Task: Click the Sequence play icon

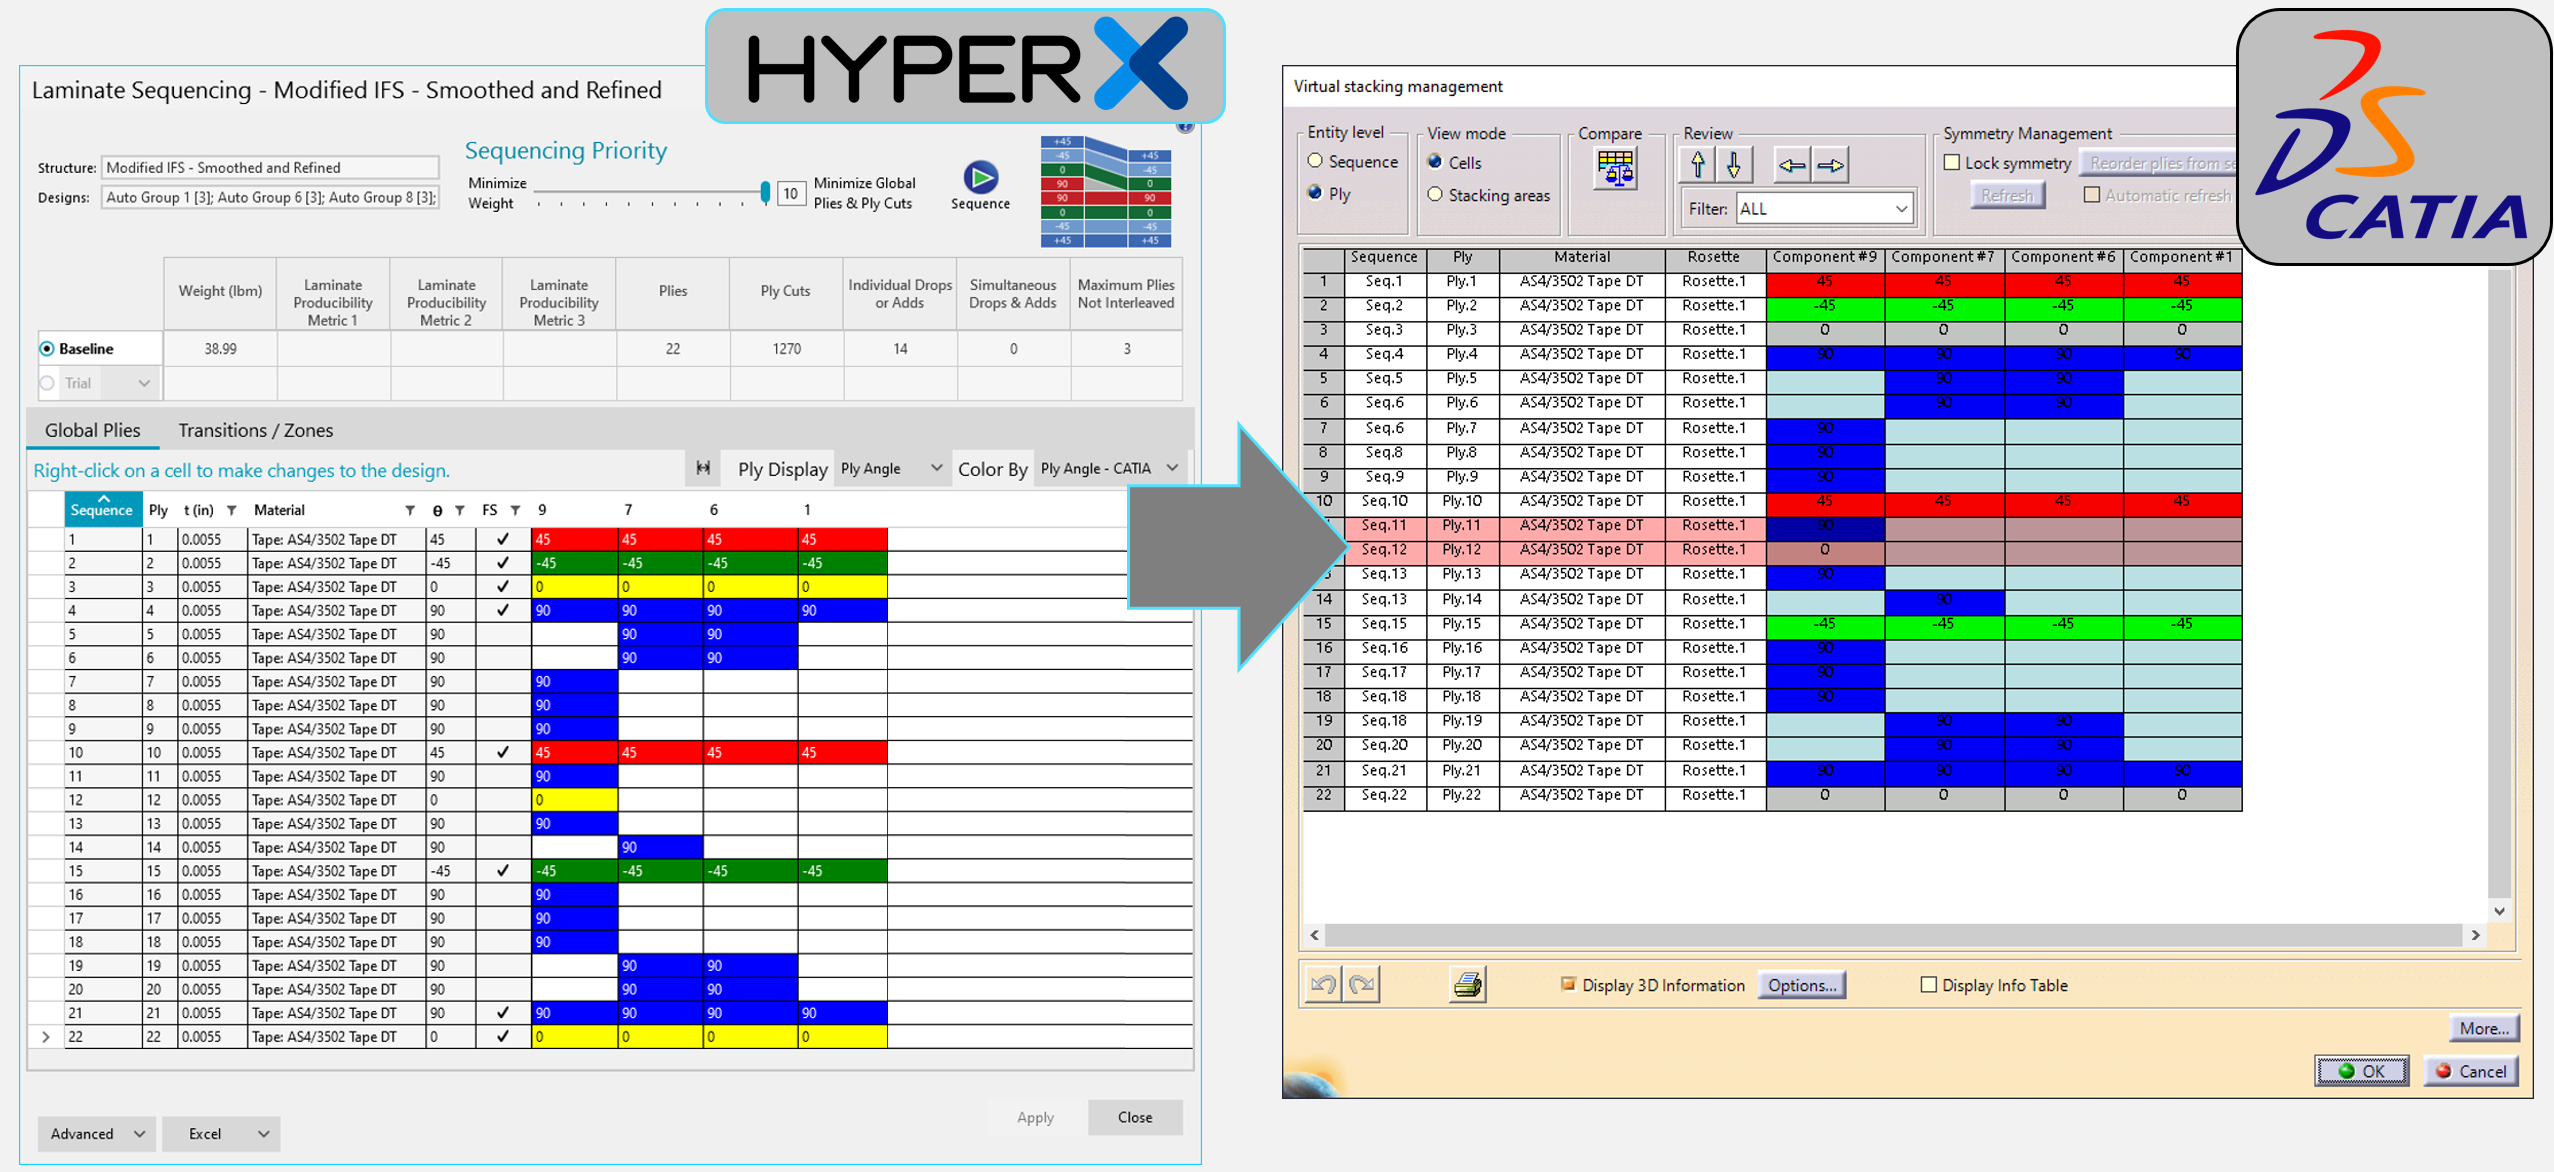Action: 980,177
